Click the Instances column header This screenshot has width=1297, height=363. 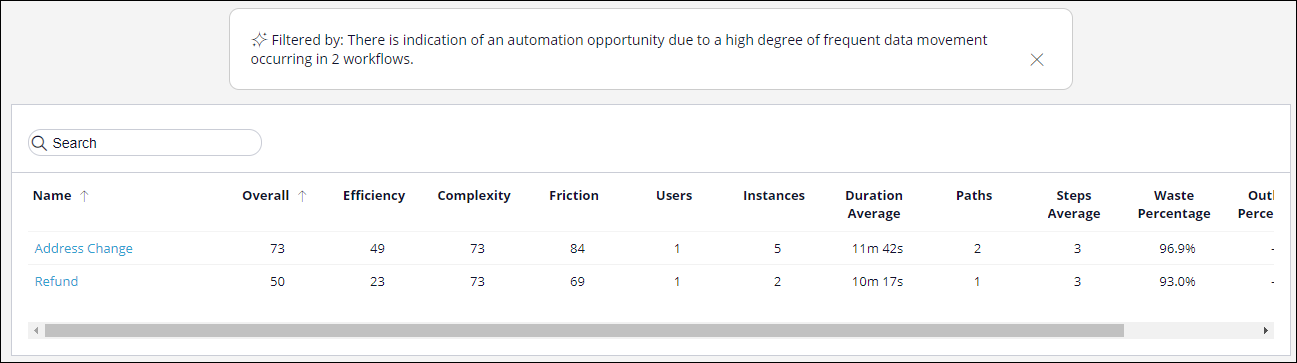click(x=774, y=196)
